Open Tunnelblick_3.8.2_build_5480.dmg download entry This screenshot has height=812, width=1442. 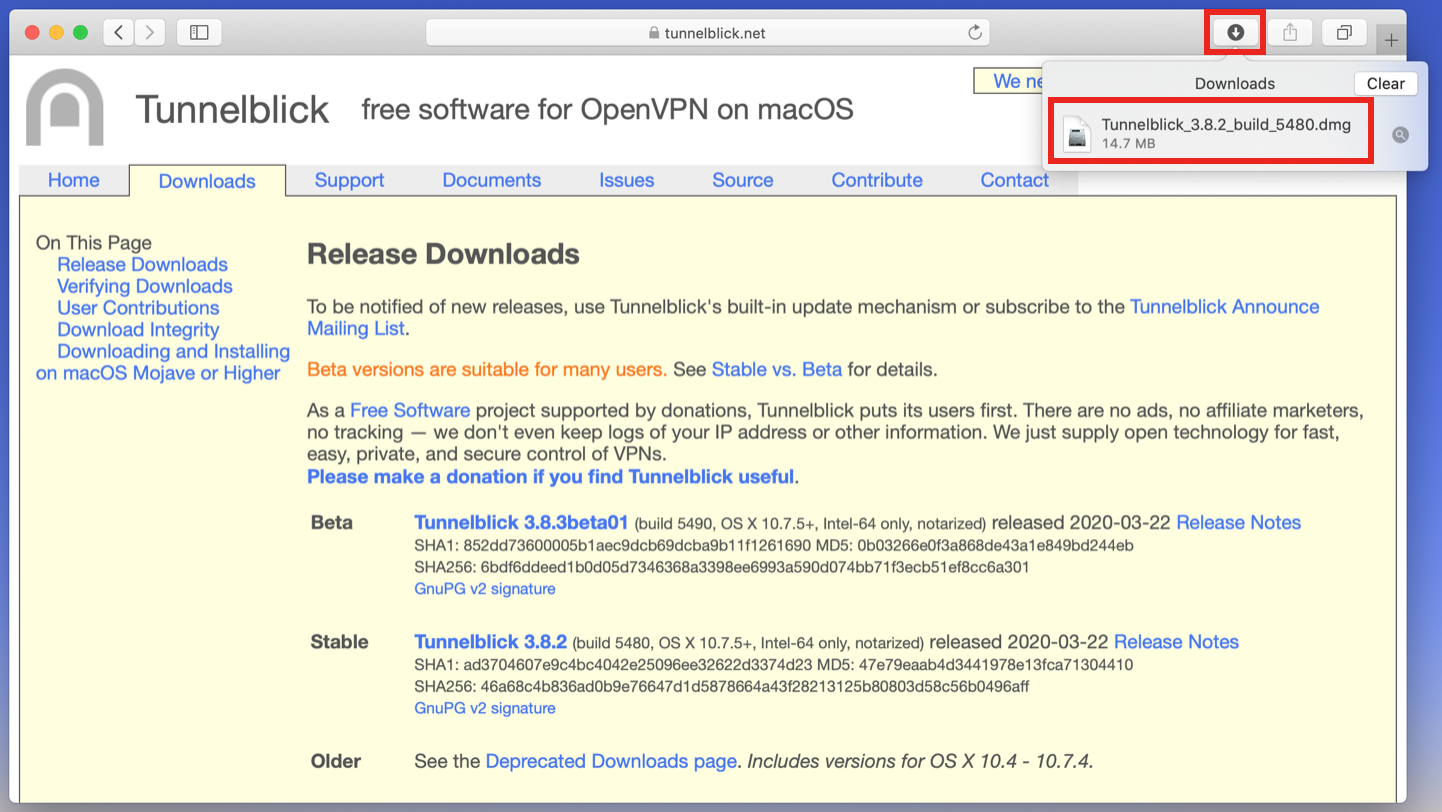pyautogui.click(x=1211, y=133)
